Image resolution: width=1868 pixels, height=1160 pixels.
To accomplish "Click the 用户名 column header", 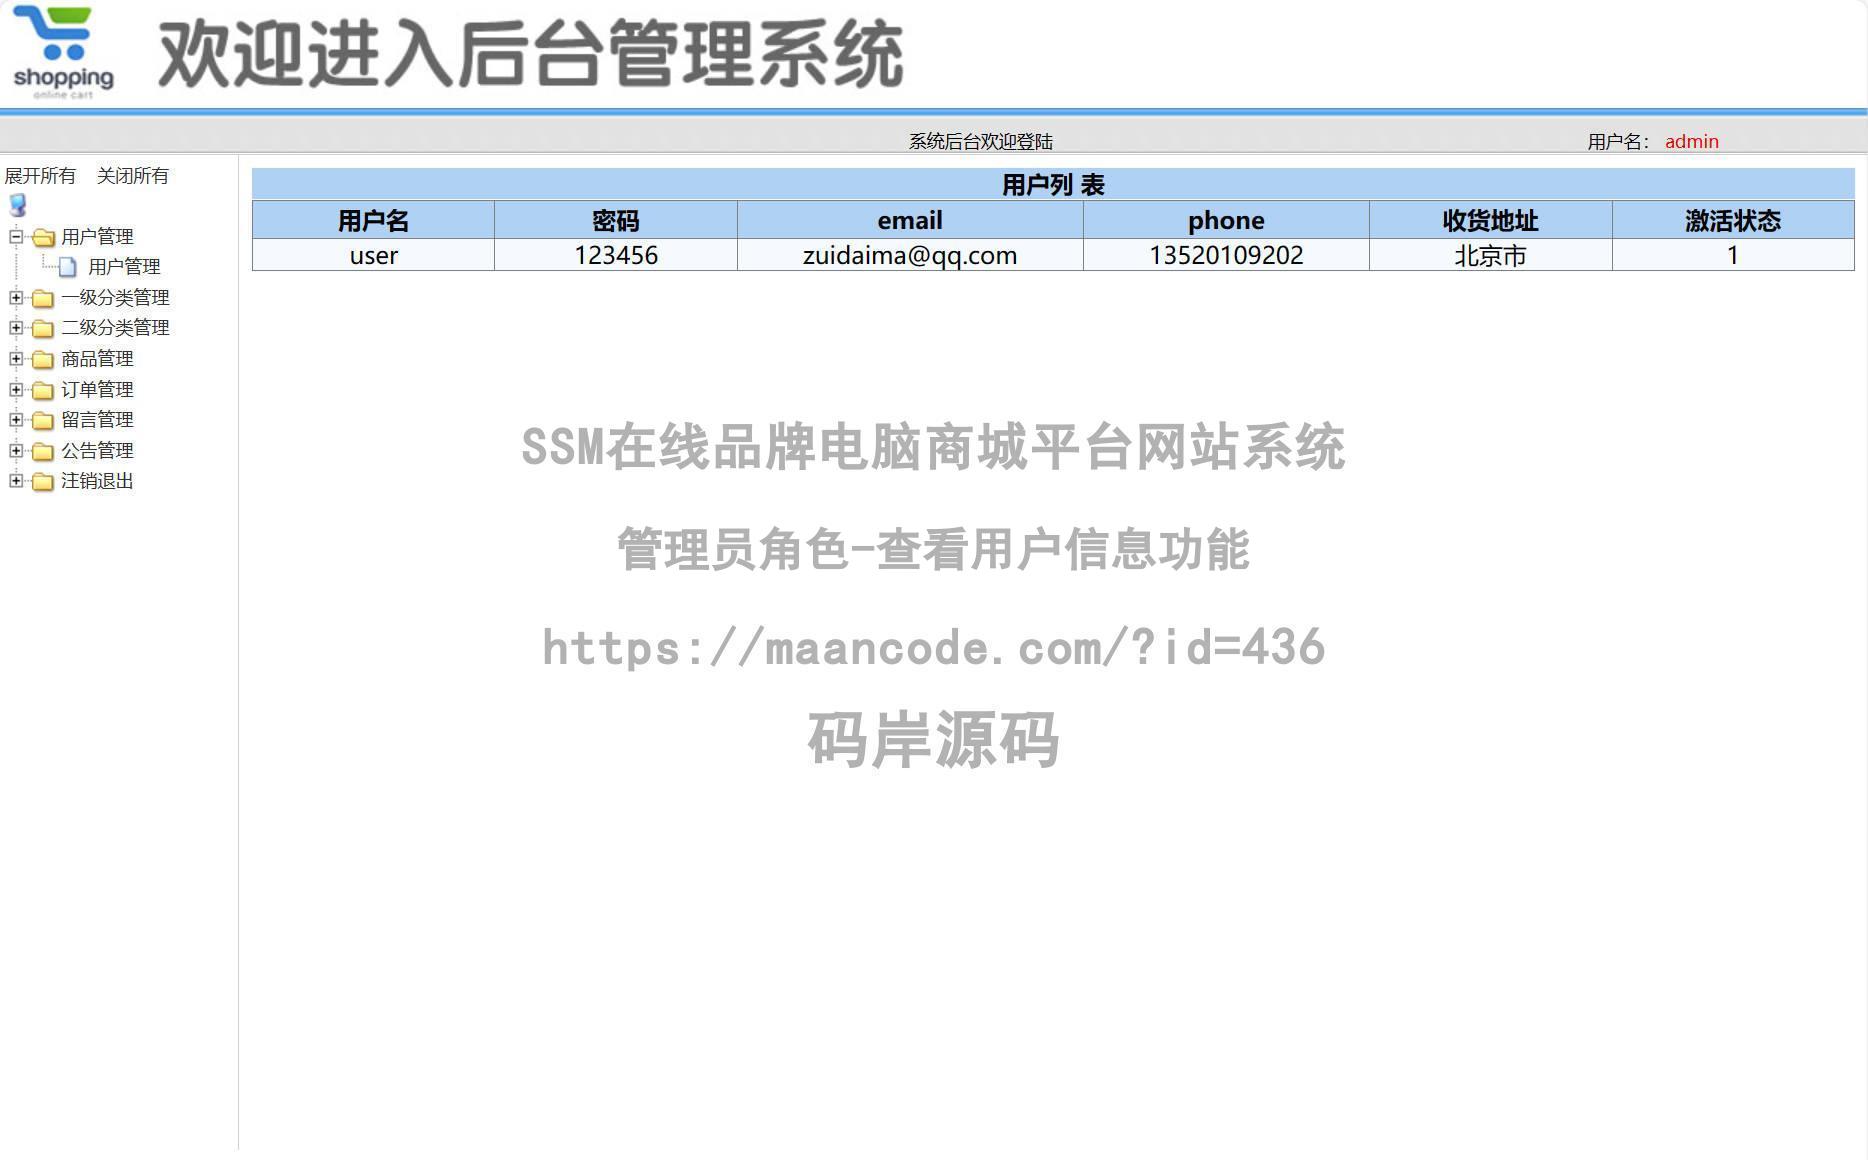I will tap(373, 220).
